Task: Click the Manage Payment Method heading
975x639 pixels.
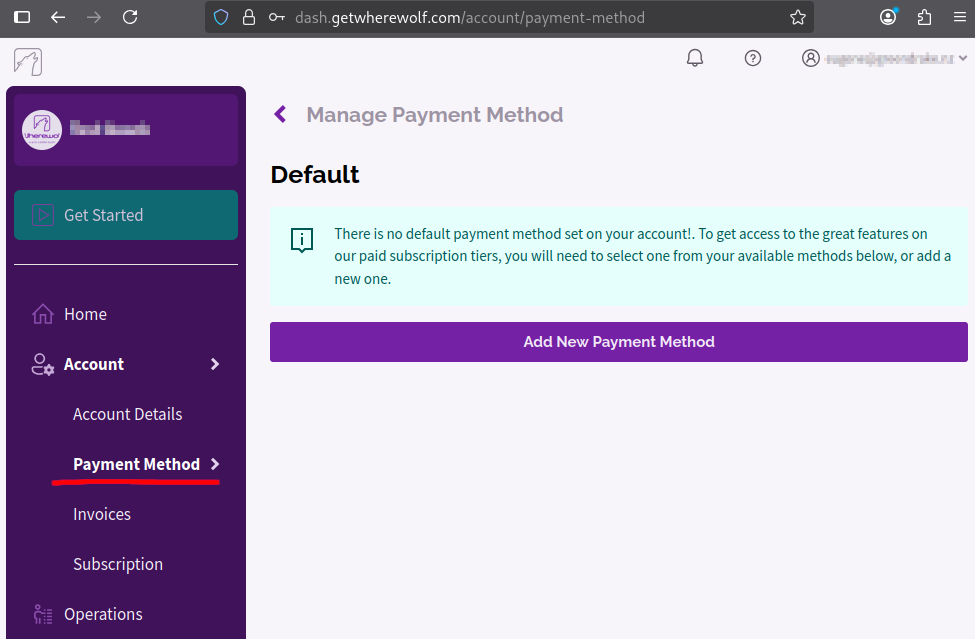Action: pos(435,115)
